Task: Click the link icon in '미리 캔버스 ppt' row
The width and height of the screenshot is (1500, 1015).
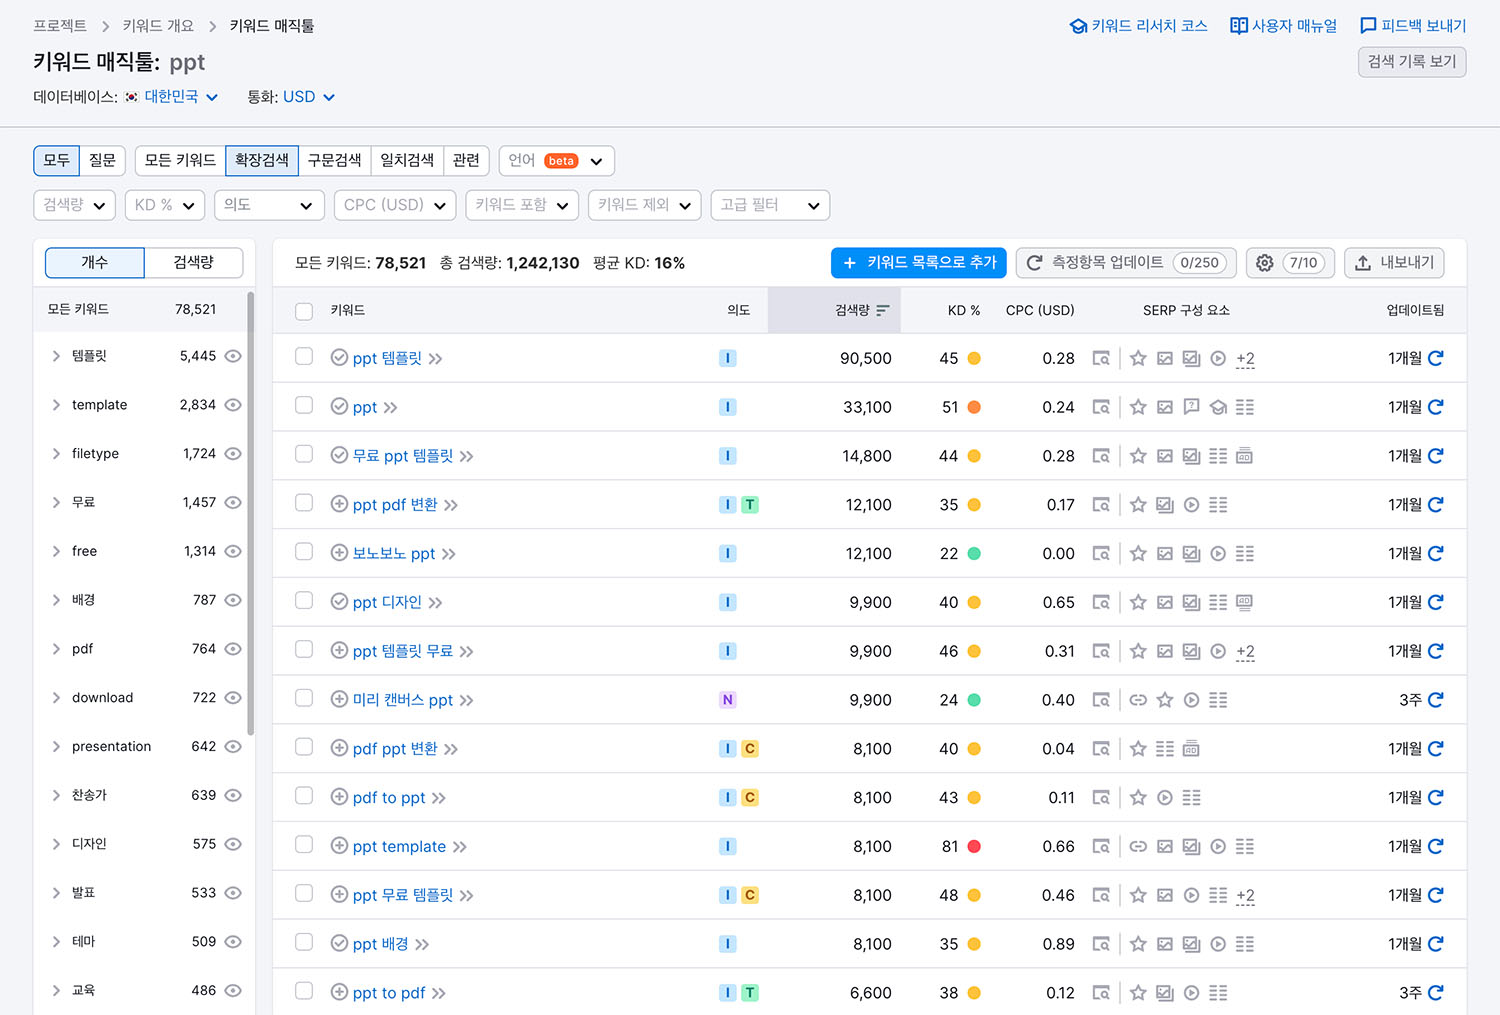Action: (1138, 700)
